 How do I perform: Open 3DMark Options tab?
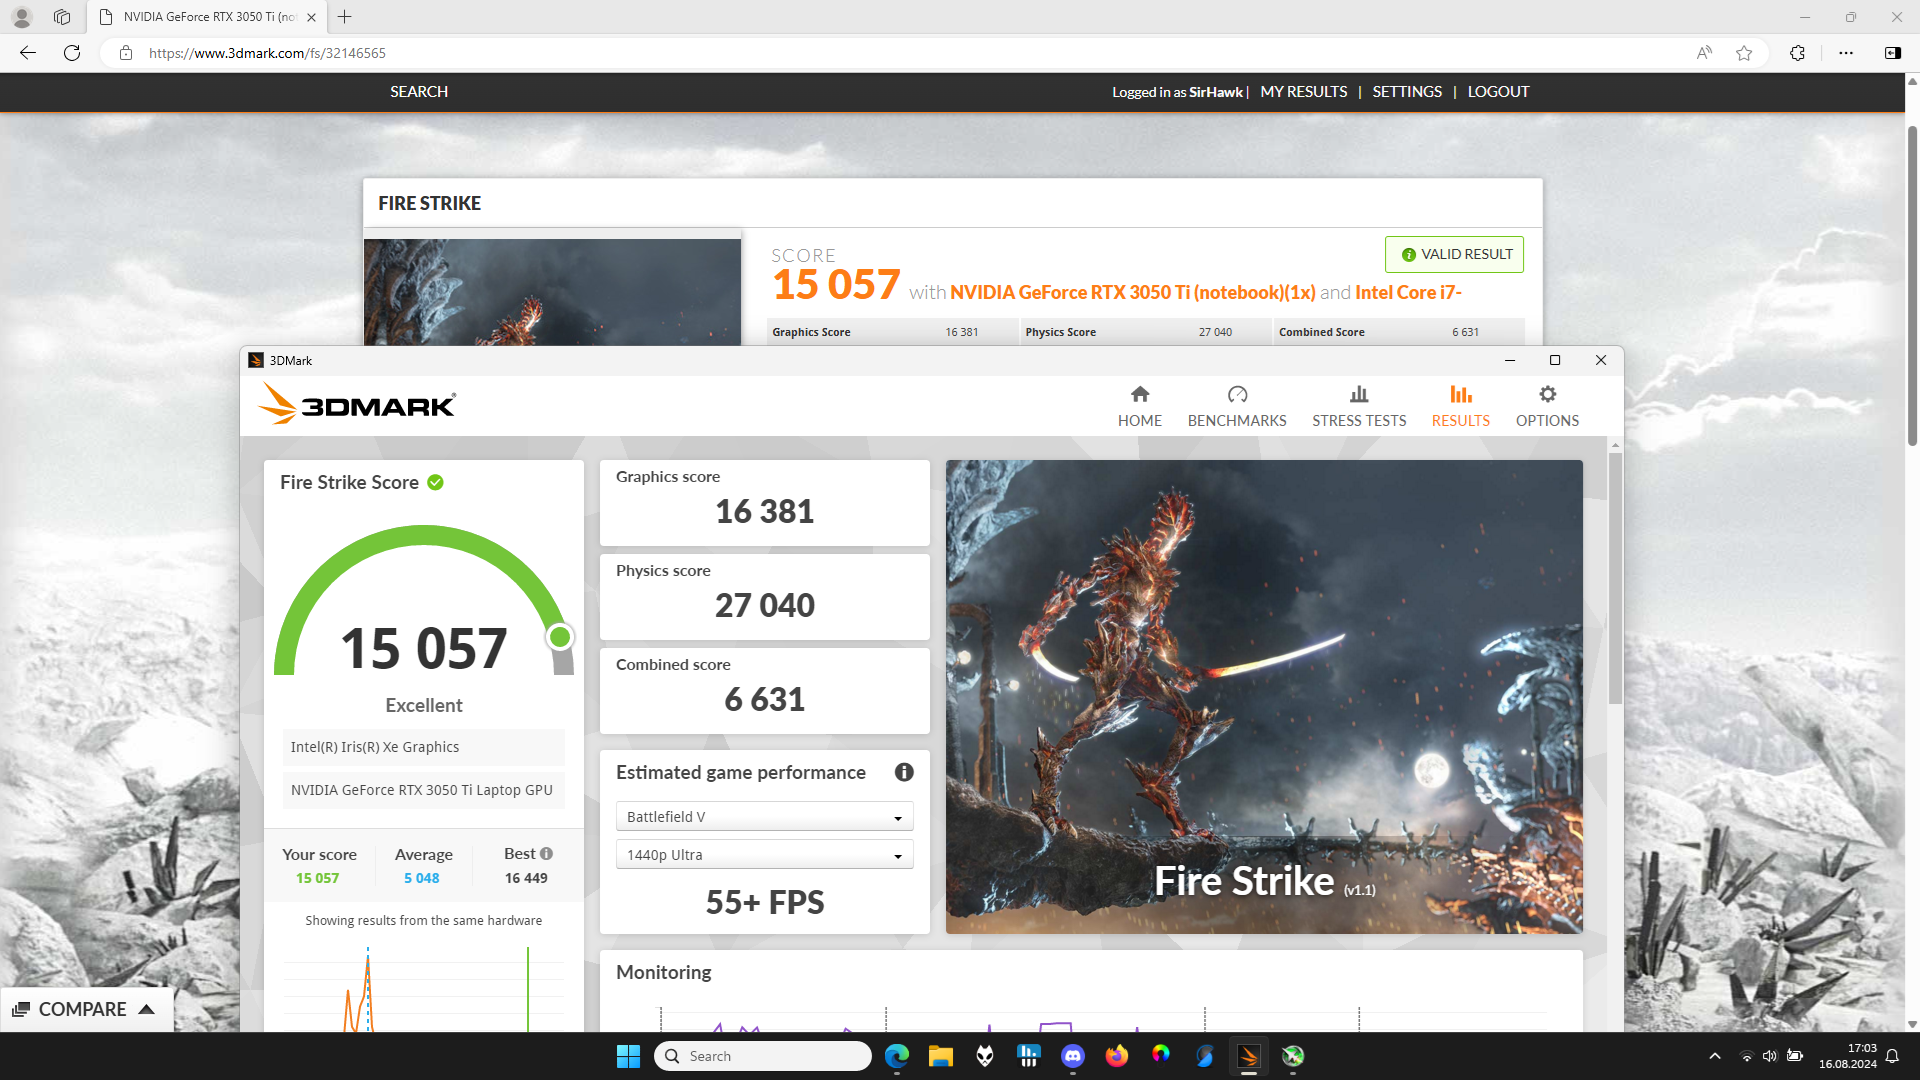click(1547, 406)
